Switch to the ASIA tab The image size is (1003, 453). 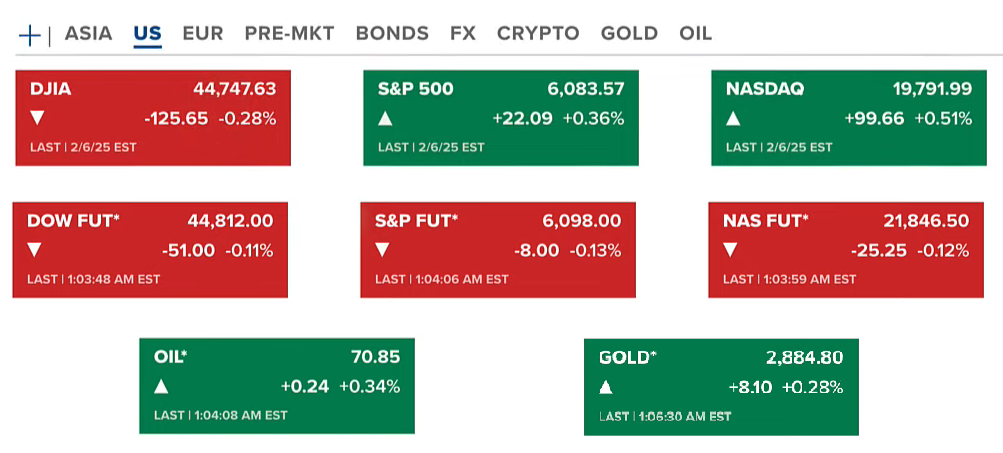88,33
